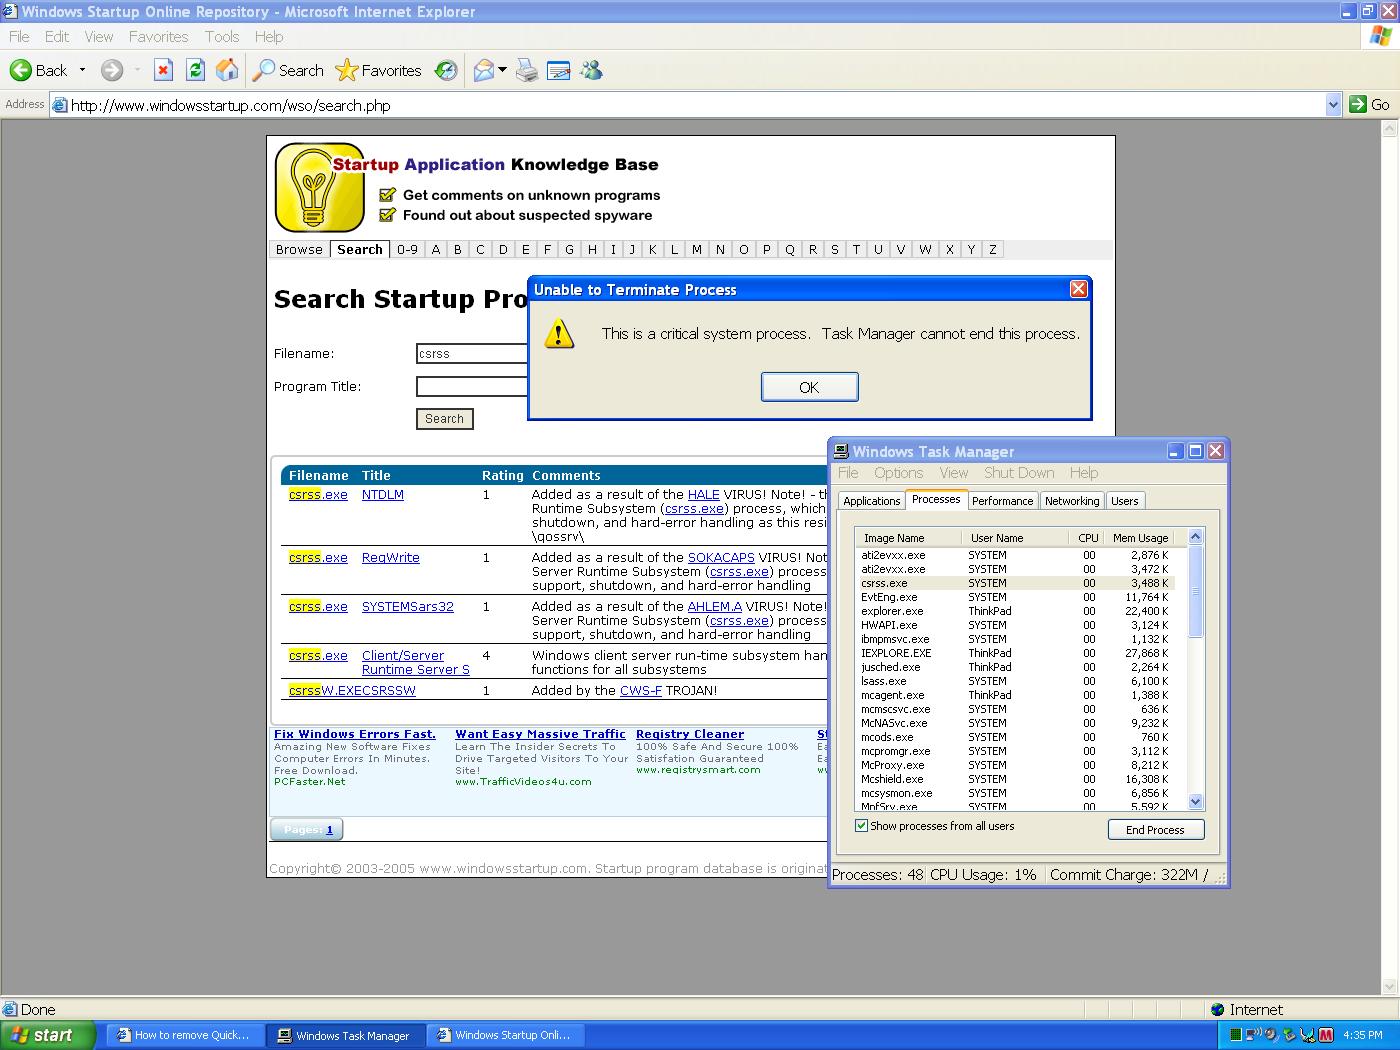This screenshot has height=1050, width=1400.
Task: Toggle Show processes from all users
Action: pyautogui.click(x=861, y=826)
